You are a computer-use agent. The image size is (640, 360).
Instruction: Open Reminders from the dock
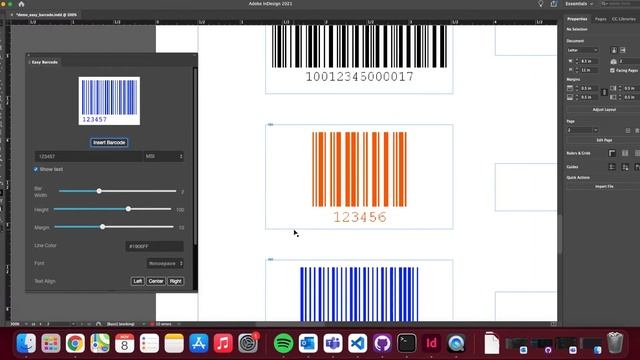(149, 343)
